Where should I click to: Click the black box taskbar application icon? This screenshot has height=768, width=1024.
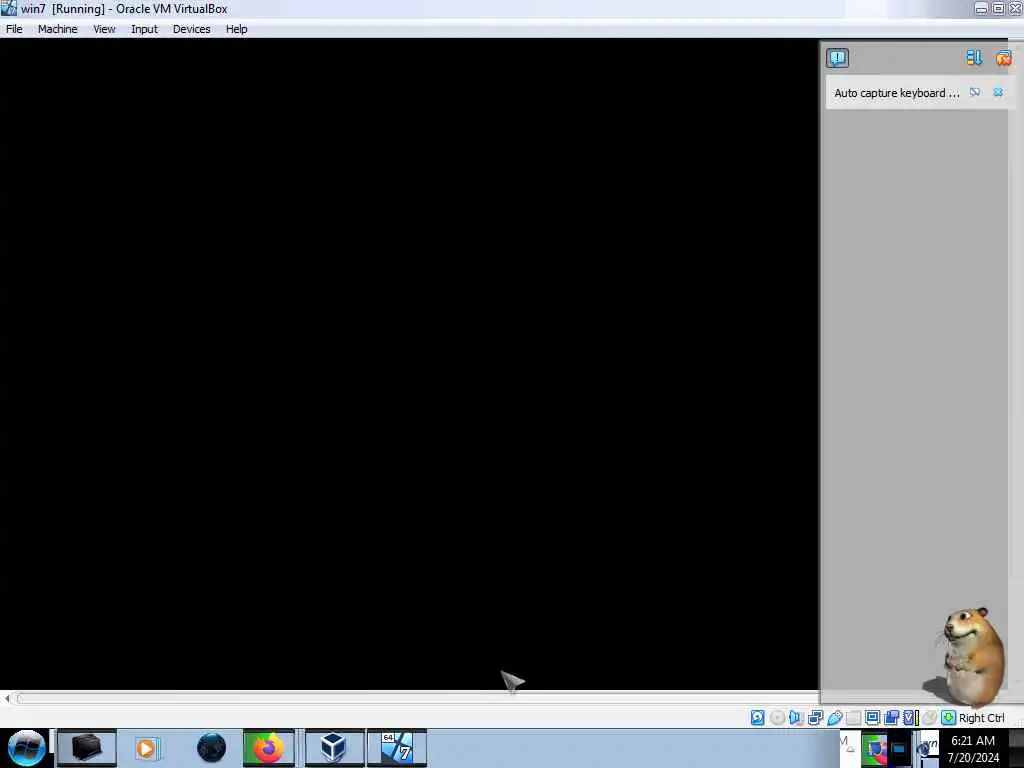tap(86, 748)
